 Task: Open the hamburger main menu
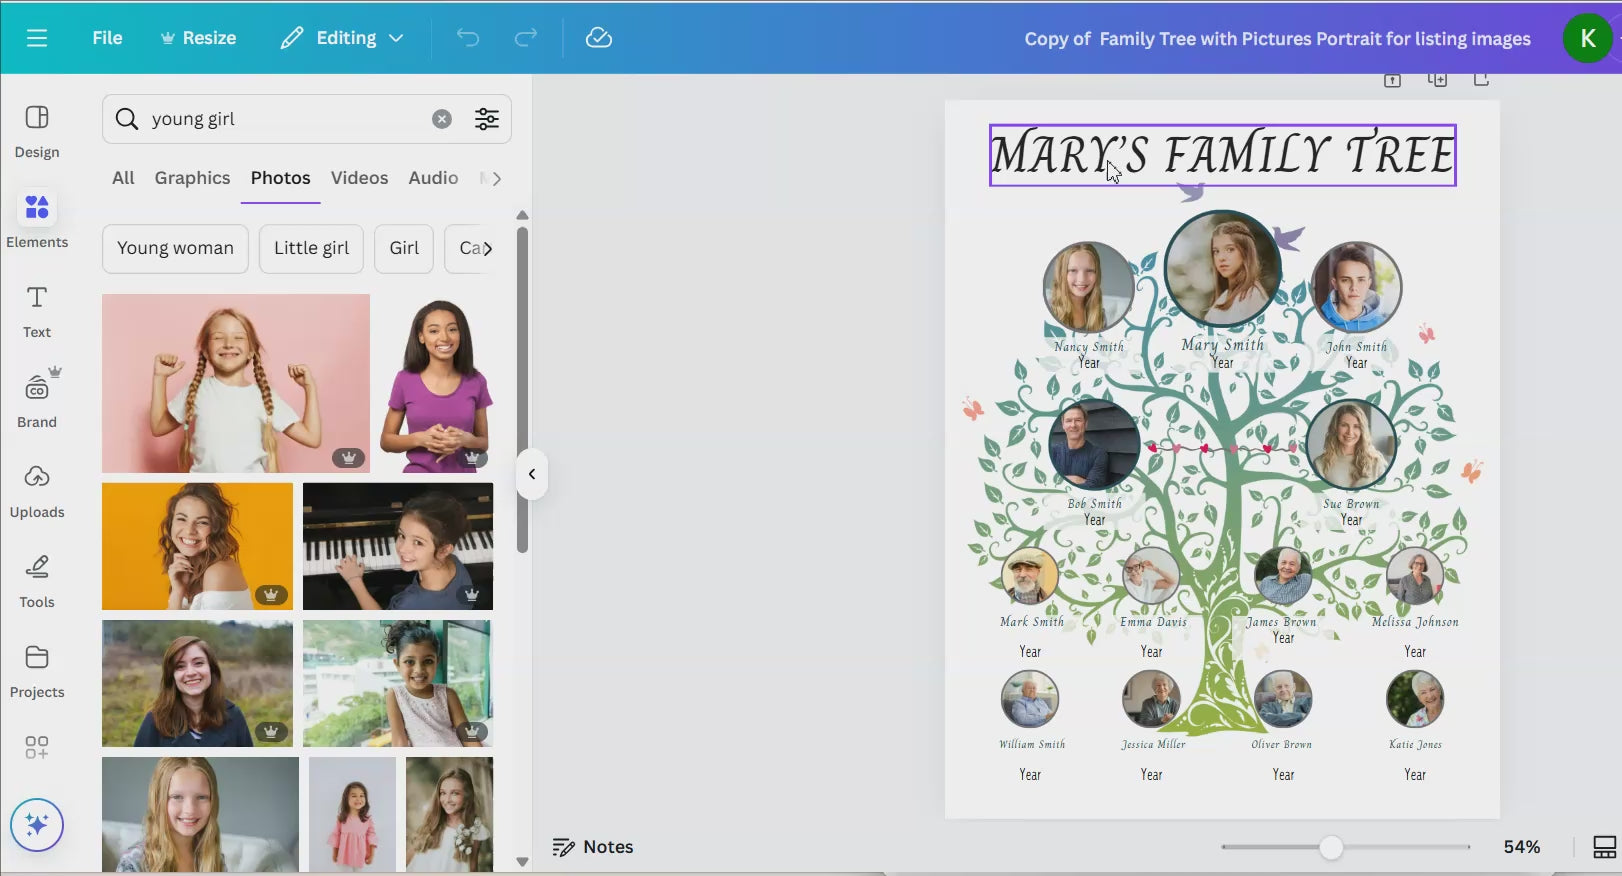pos(37,38)
